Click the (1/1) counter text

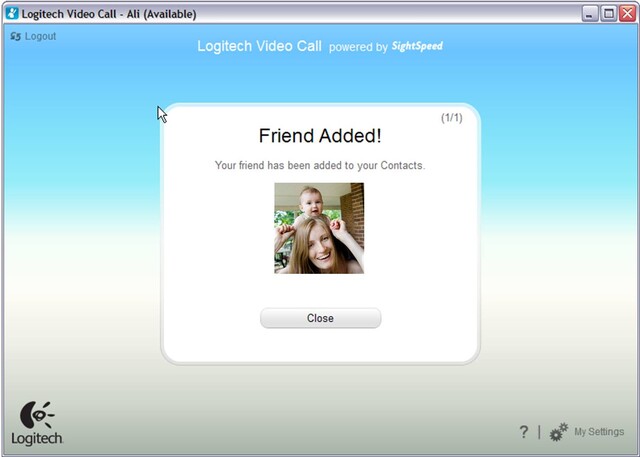tap(451, 118)
